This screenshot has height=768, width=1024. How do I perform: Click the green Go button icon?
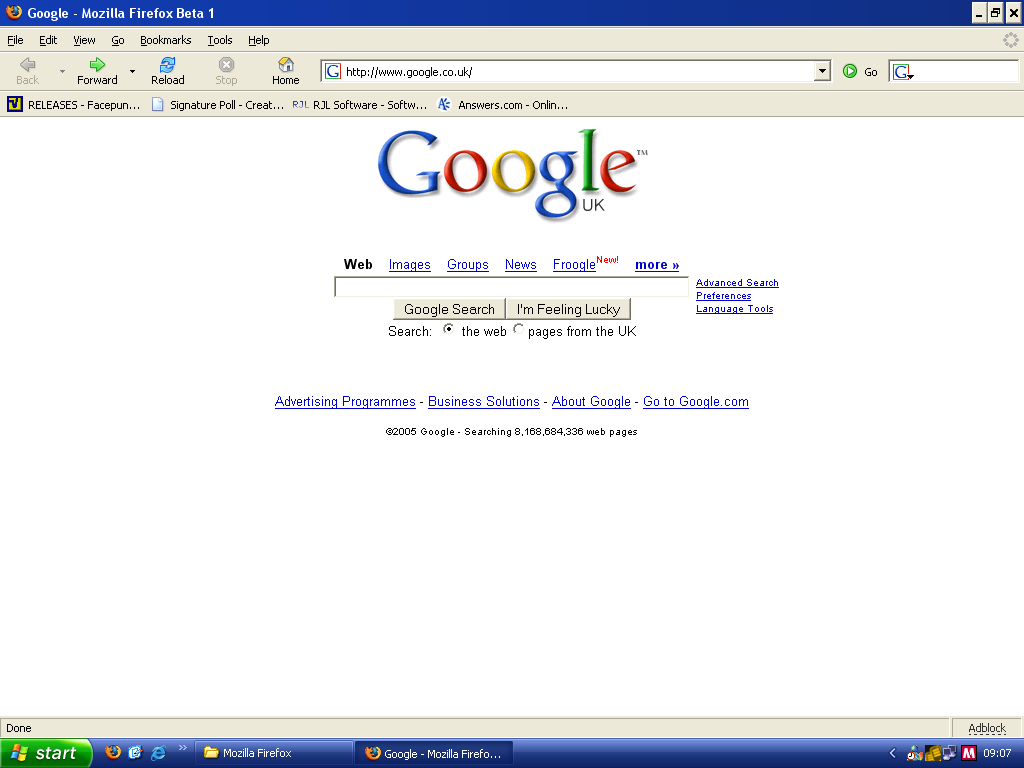850,71
